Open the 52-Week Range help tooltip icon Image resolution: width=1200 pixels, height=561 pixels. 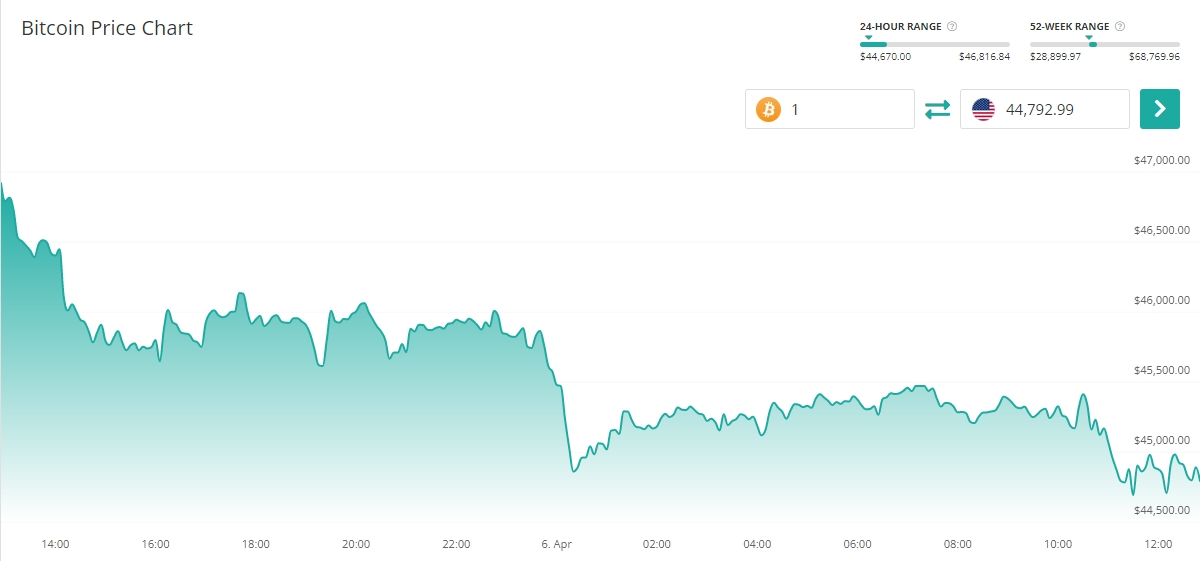point(1120,26)
